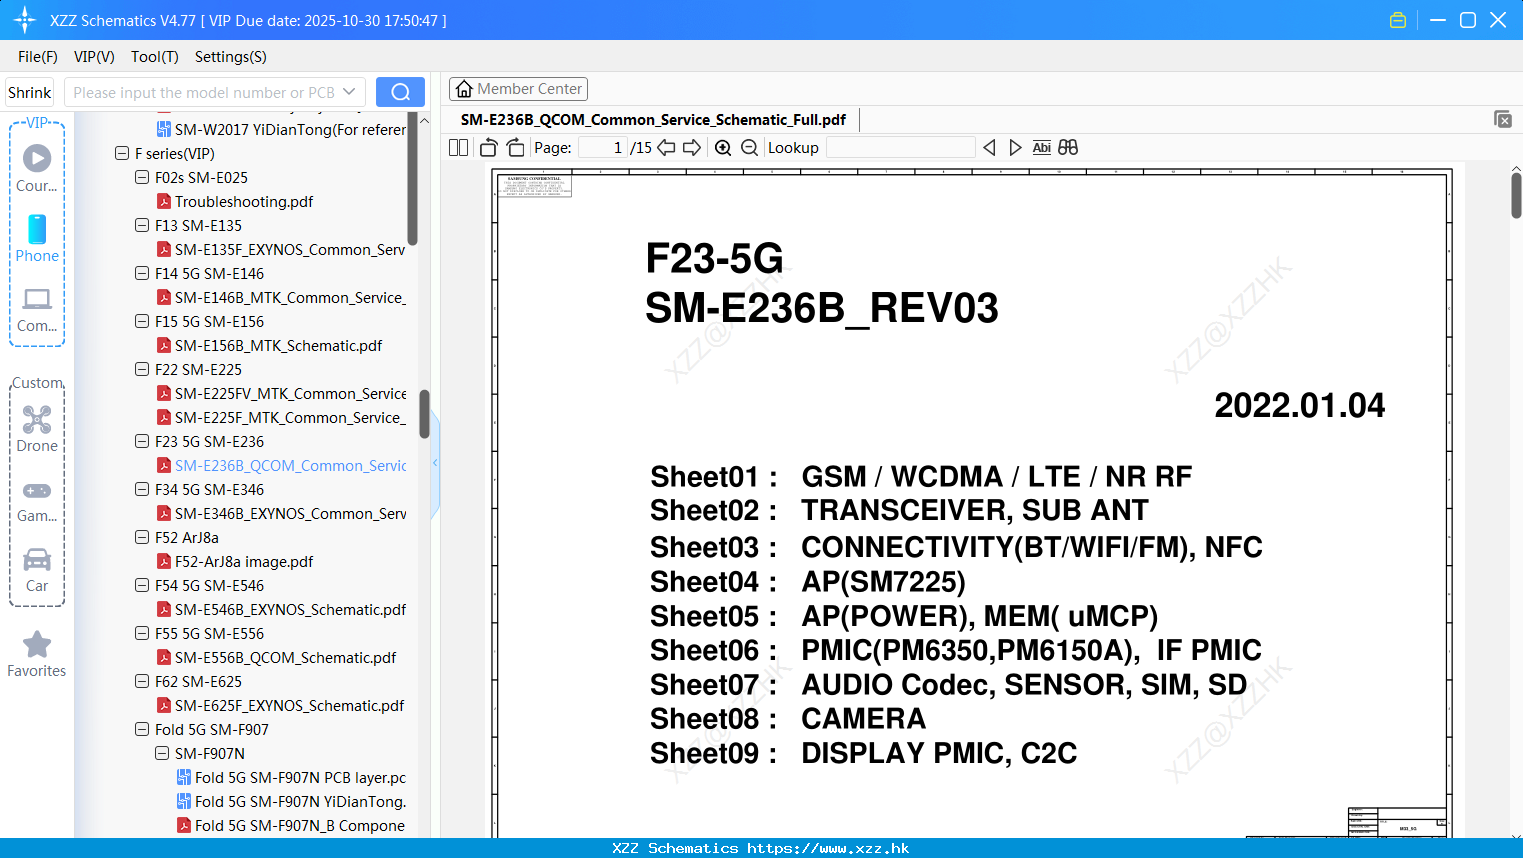Toggle the Abi whole-word match icon

pyautogui.click(x=1042, y=148)
